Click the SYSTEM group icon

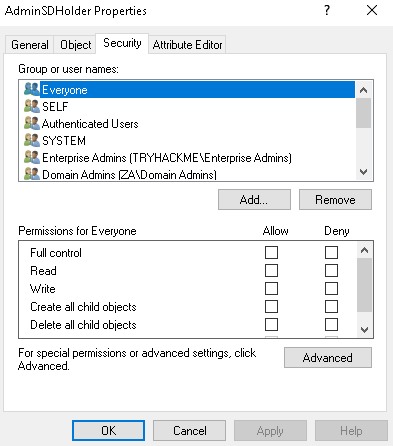click(x=32, y=140)
